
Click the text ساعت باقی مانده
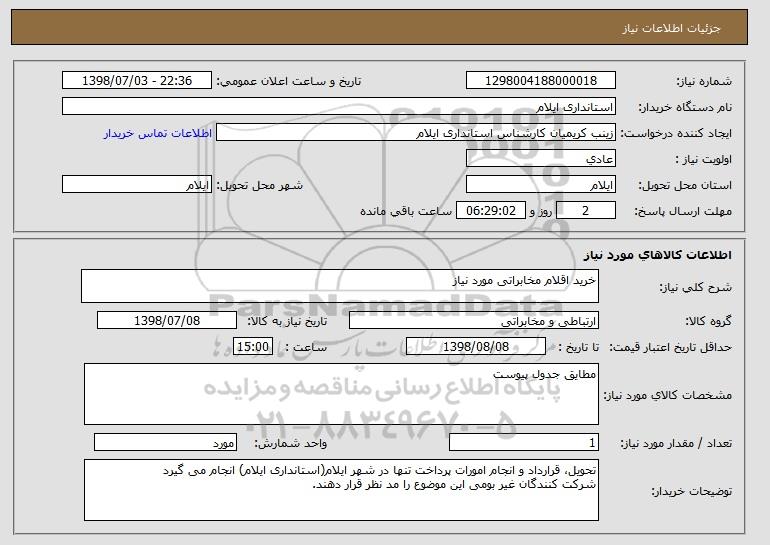(406, 211)
